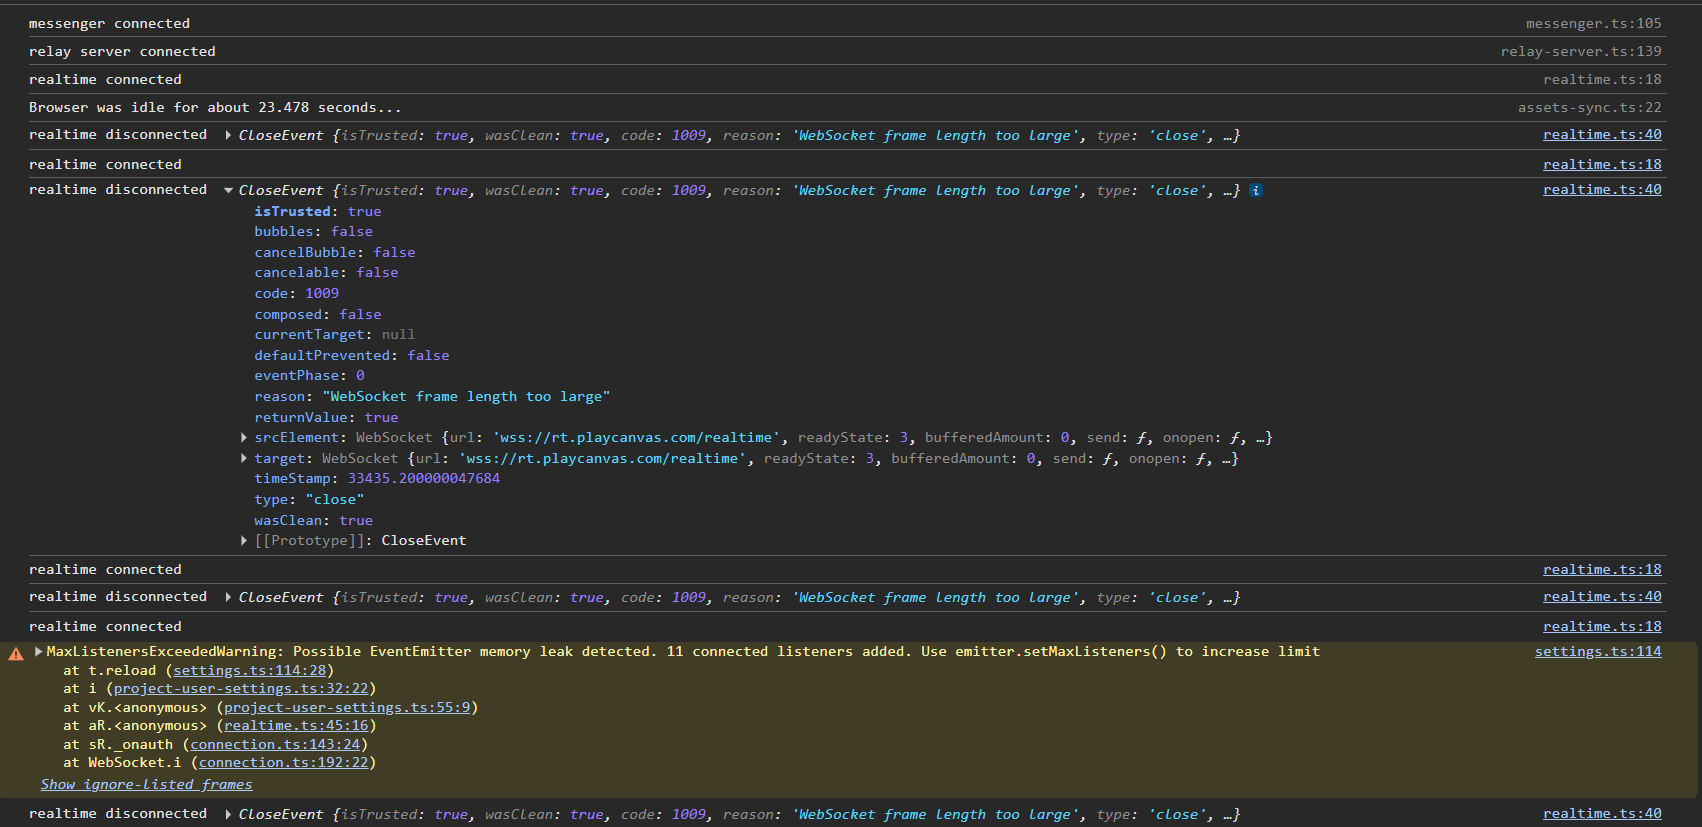Select the 'type: "close"' property row
Screen dimensions: 1702x827
(x=309, y=499)
